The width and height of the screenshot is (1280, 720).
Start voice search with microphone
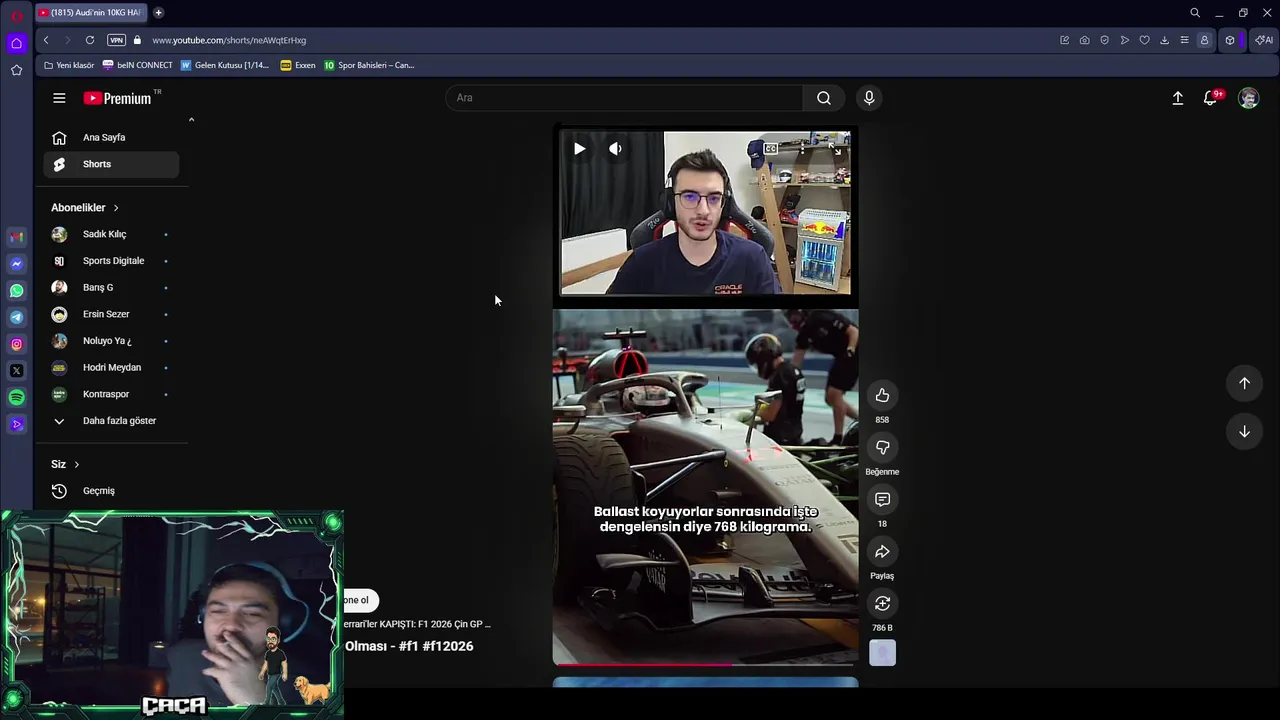[x=869, y=98]
